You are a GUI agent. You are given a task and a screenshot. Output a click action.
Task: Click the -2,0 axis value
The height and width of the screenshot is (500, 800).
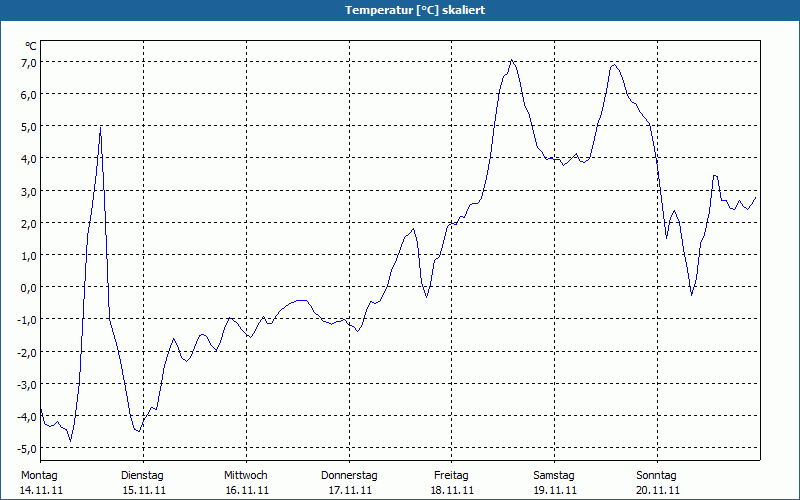click(27, 353)
